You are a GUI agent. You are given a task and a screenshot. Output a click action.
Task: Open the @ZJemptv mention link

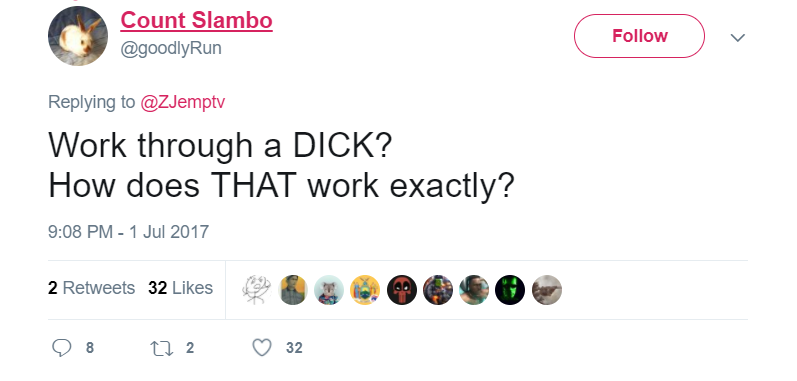click(x=182, y=102)
